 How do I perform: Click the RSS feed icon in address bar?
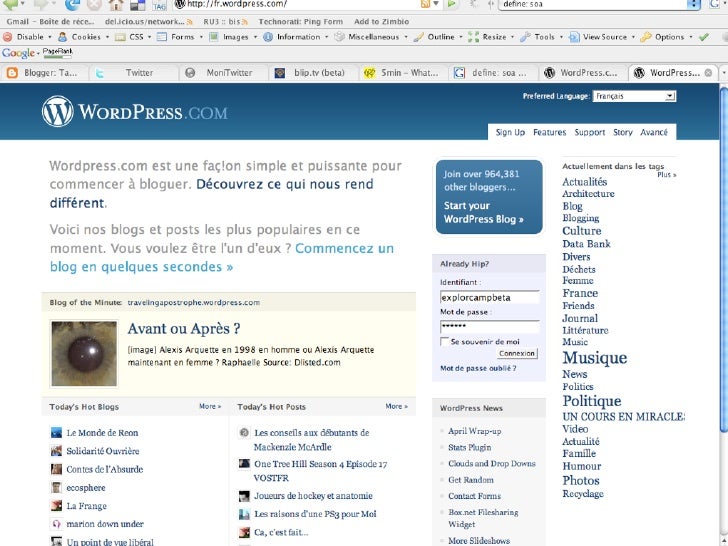tap(425, 4)
